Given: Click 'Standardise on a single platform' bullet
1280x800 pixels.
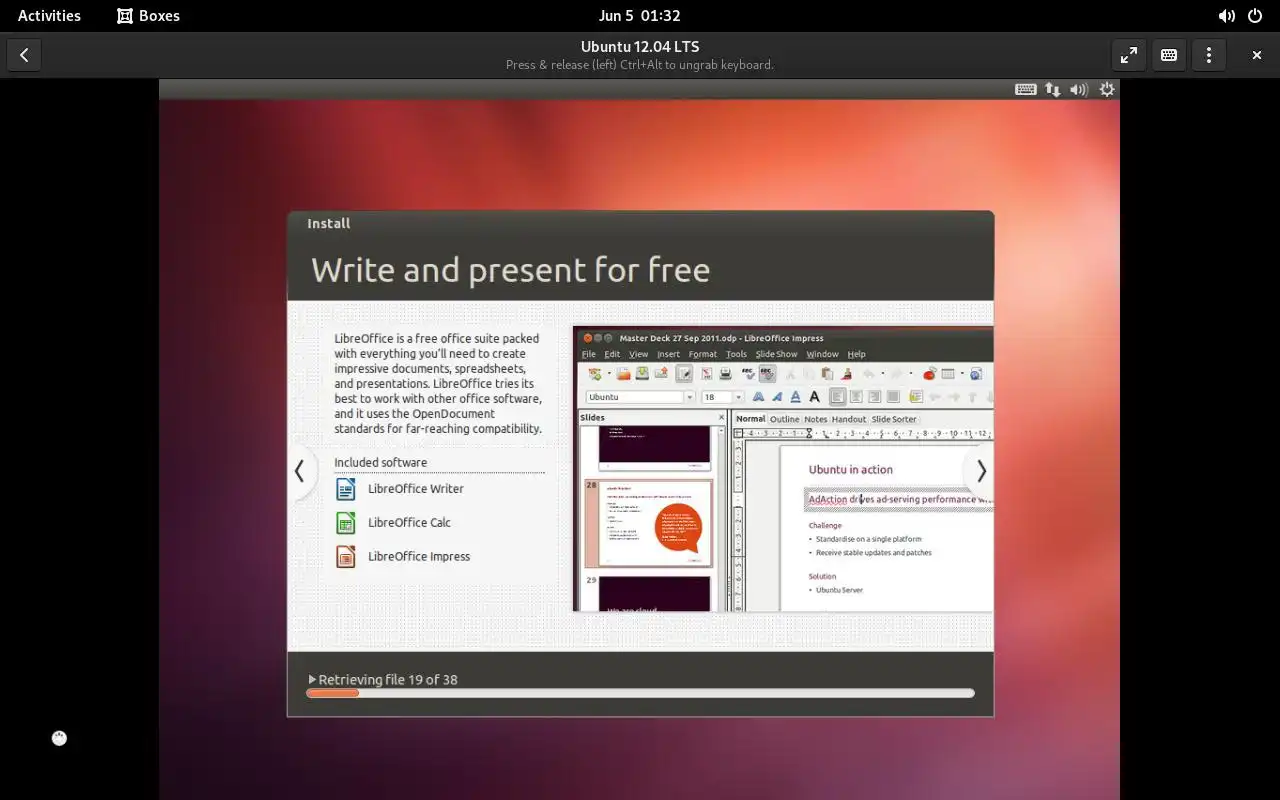Looking at the screenshot, I should tap(869, 539).
